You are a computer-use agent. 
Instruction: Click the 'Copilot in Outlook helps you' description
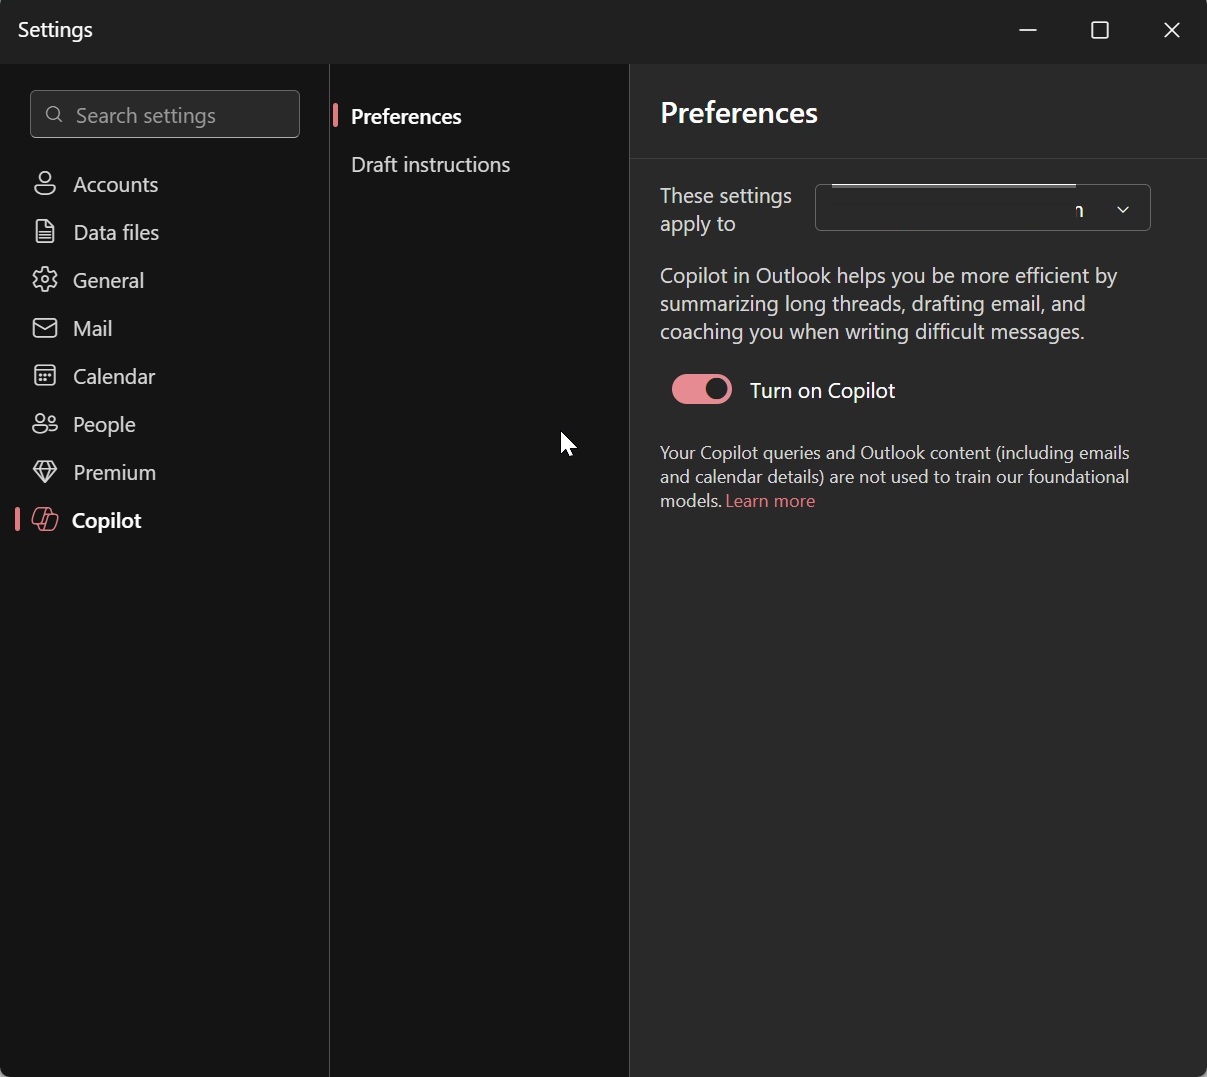[890, 304]
